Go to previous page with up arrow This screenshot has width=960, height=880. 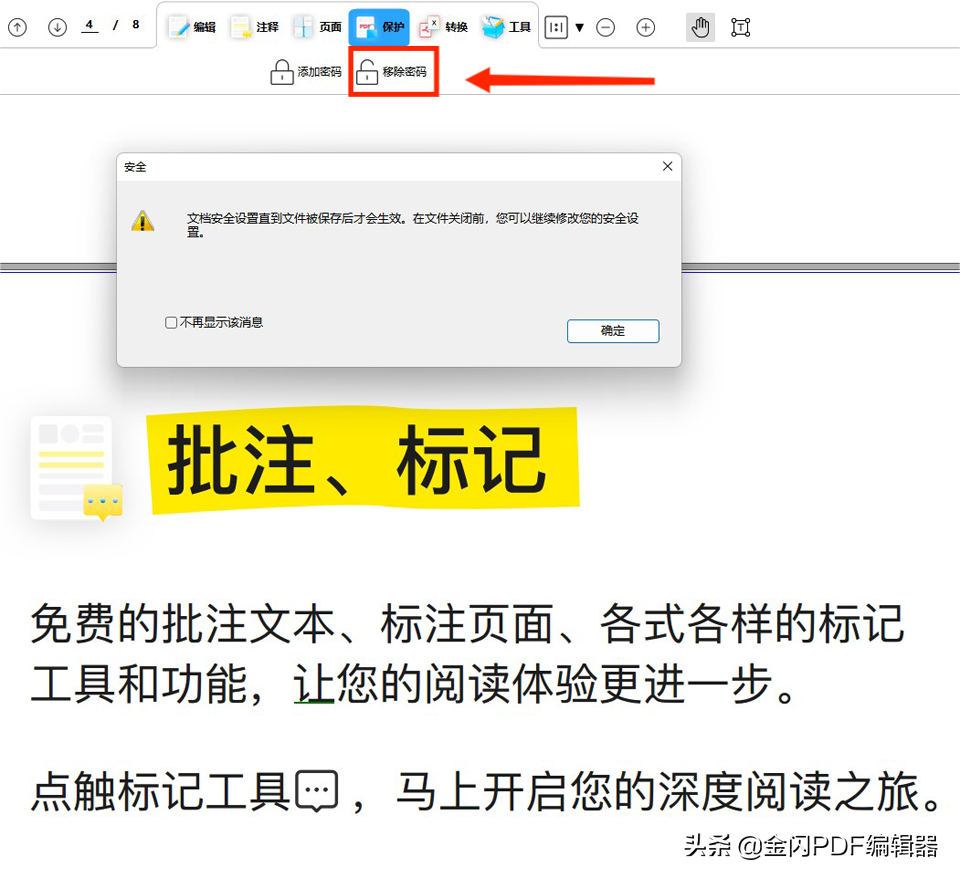18,28
